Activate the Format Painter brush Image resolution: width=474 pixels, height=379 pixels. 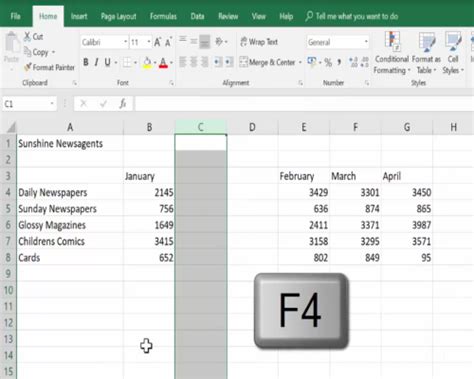click(x=28, y=67)
